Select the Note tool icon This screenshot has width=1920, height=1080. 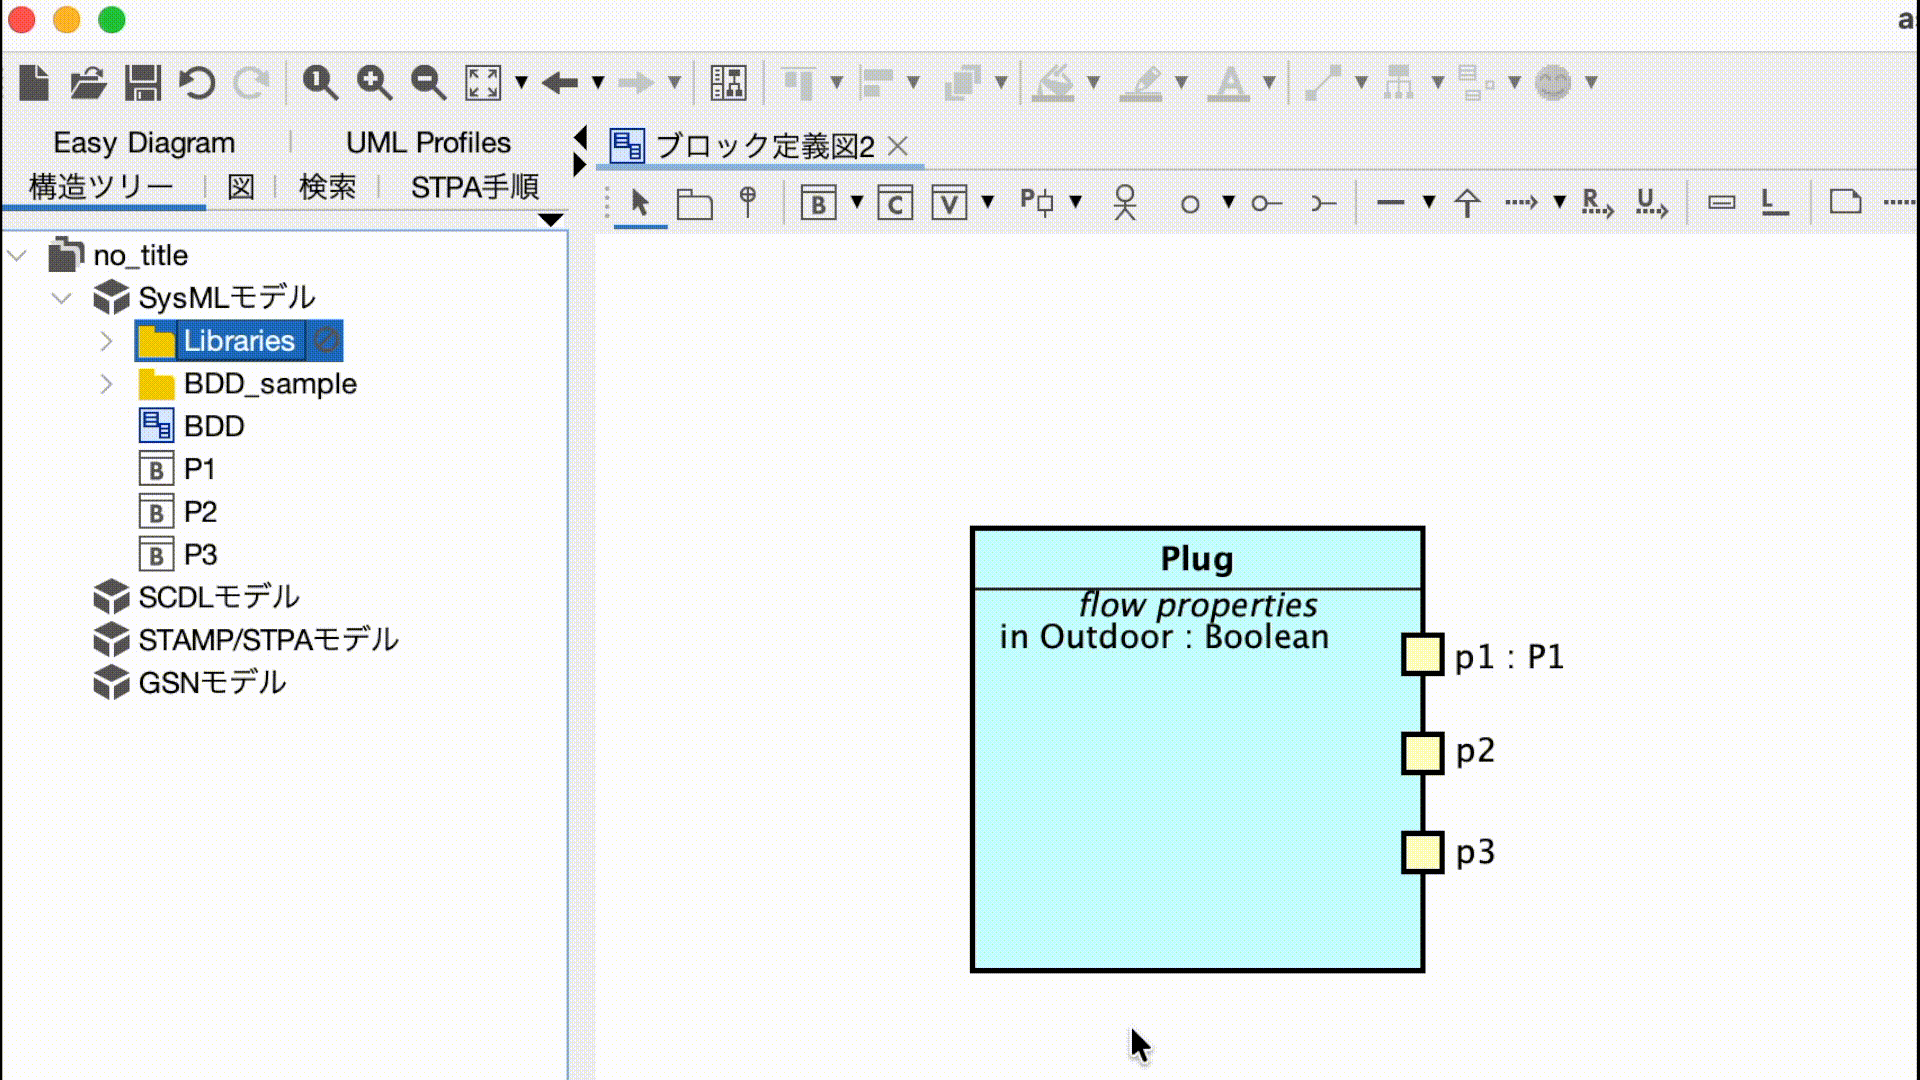(1845, 203)
